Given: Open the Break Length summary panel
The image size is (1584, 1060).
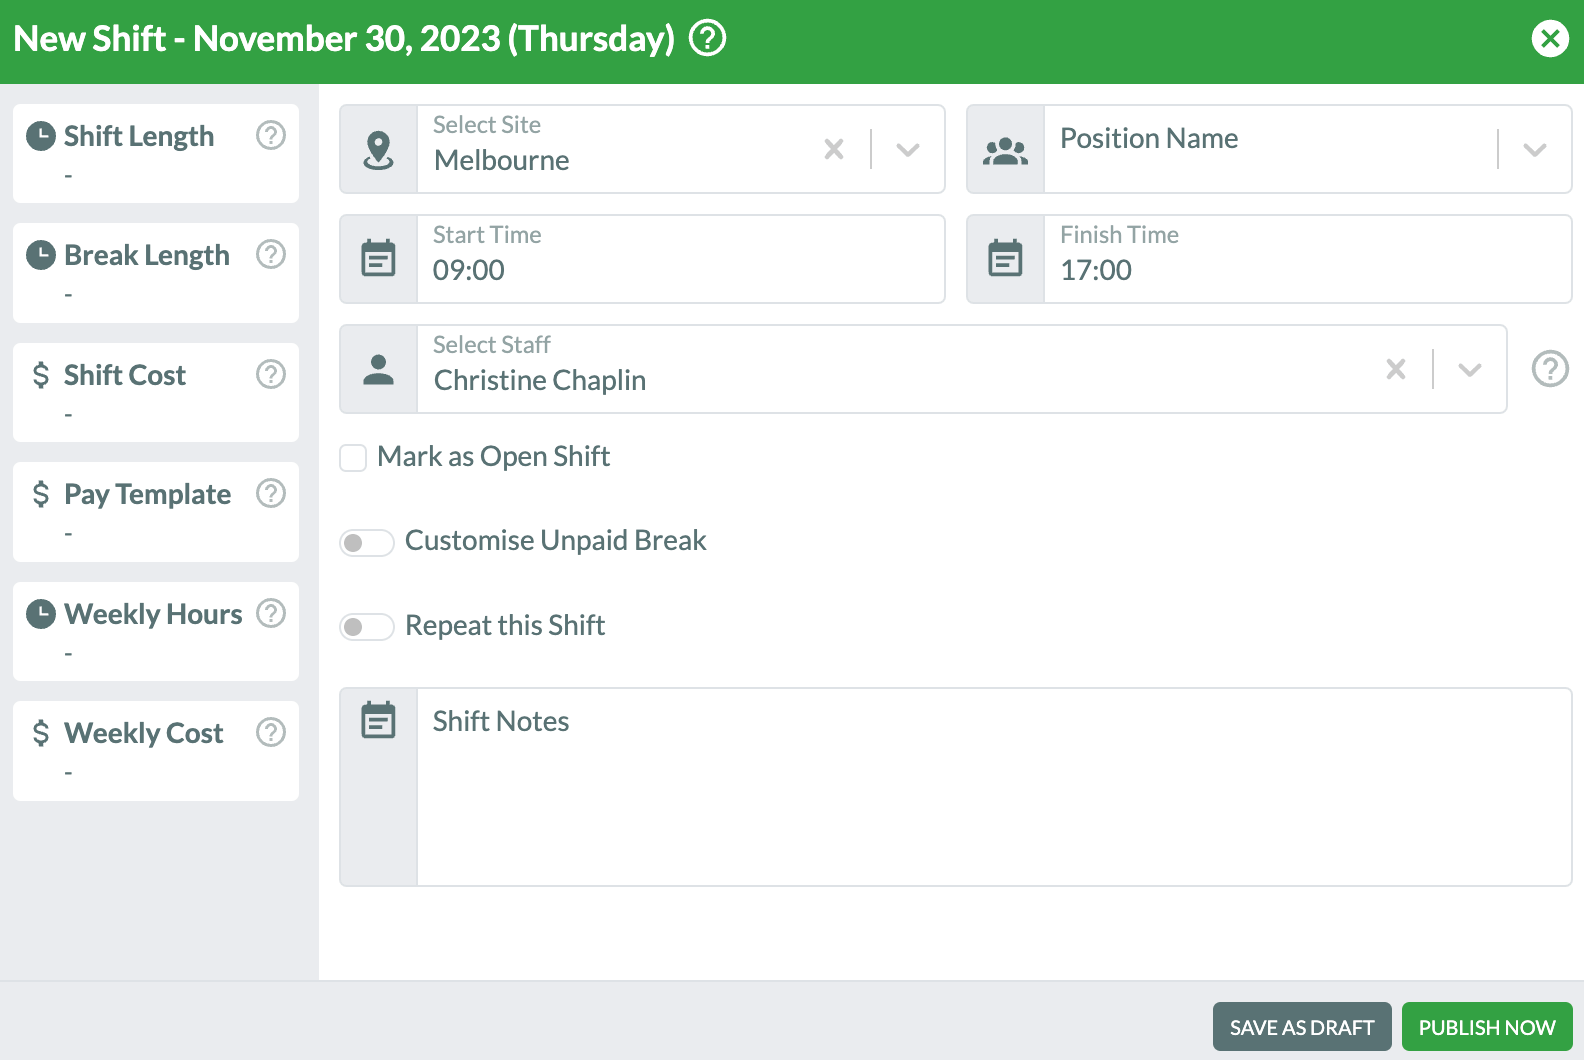Looking at the screenshot, I should [155, 272].
